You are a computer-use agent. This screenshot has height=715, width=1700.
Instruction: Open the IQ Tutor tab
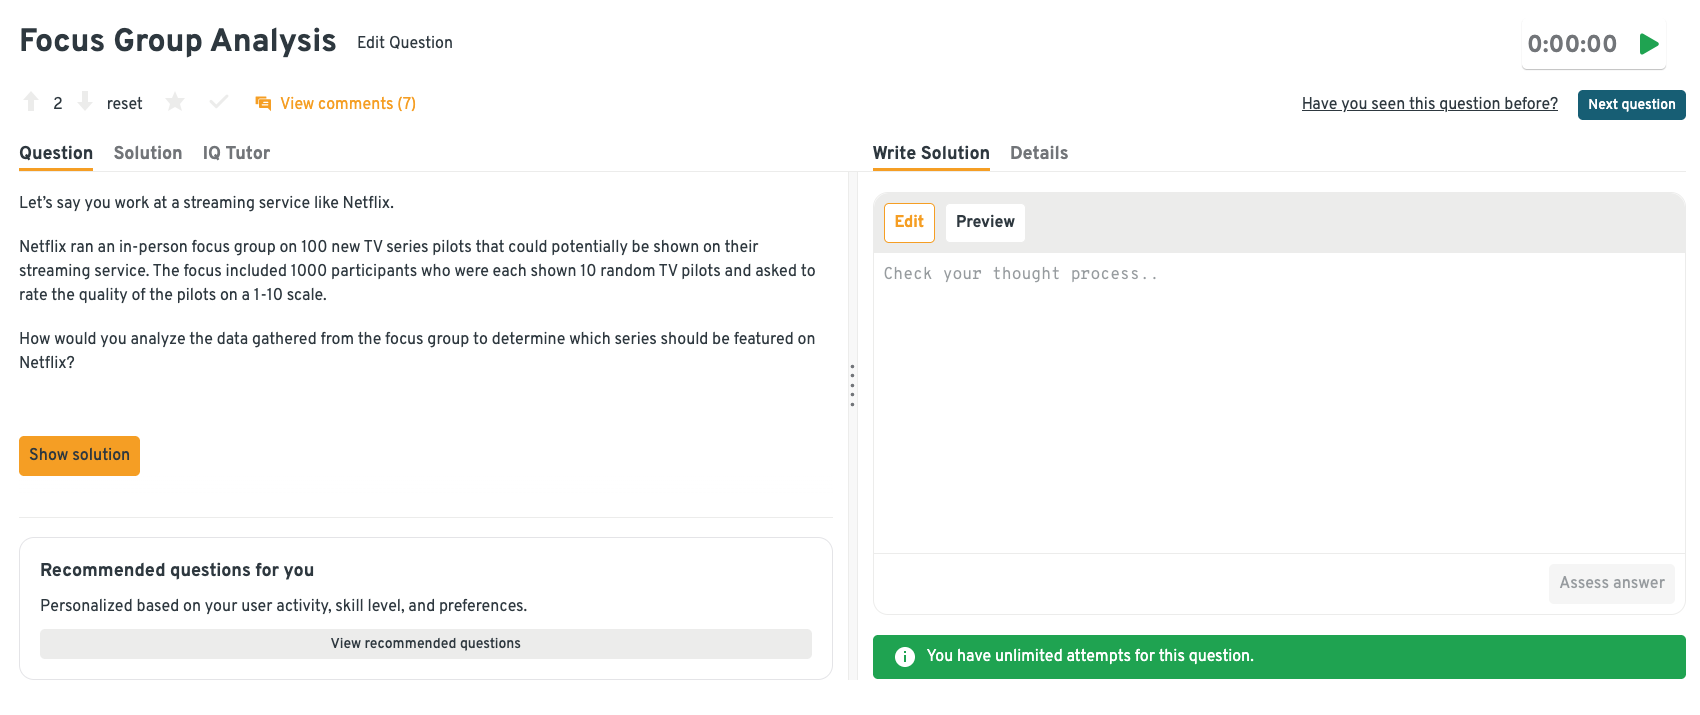click(x=236, y=153)
